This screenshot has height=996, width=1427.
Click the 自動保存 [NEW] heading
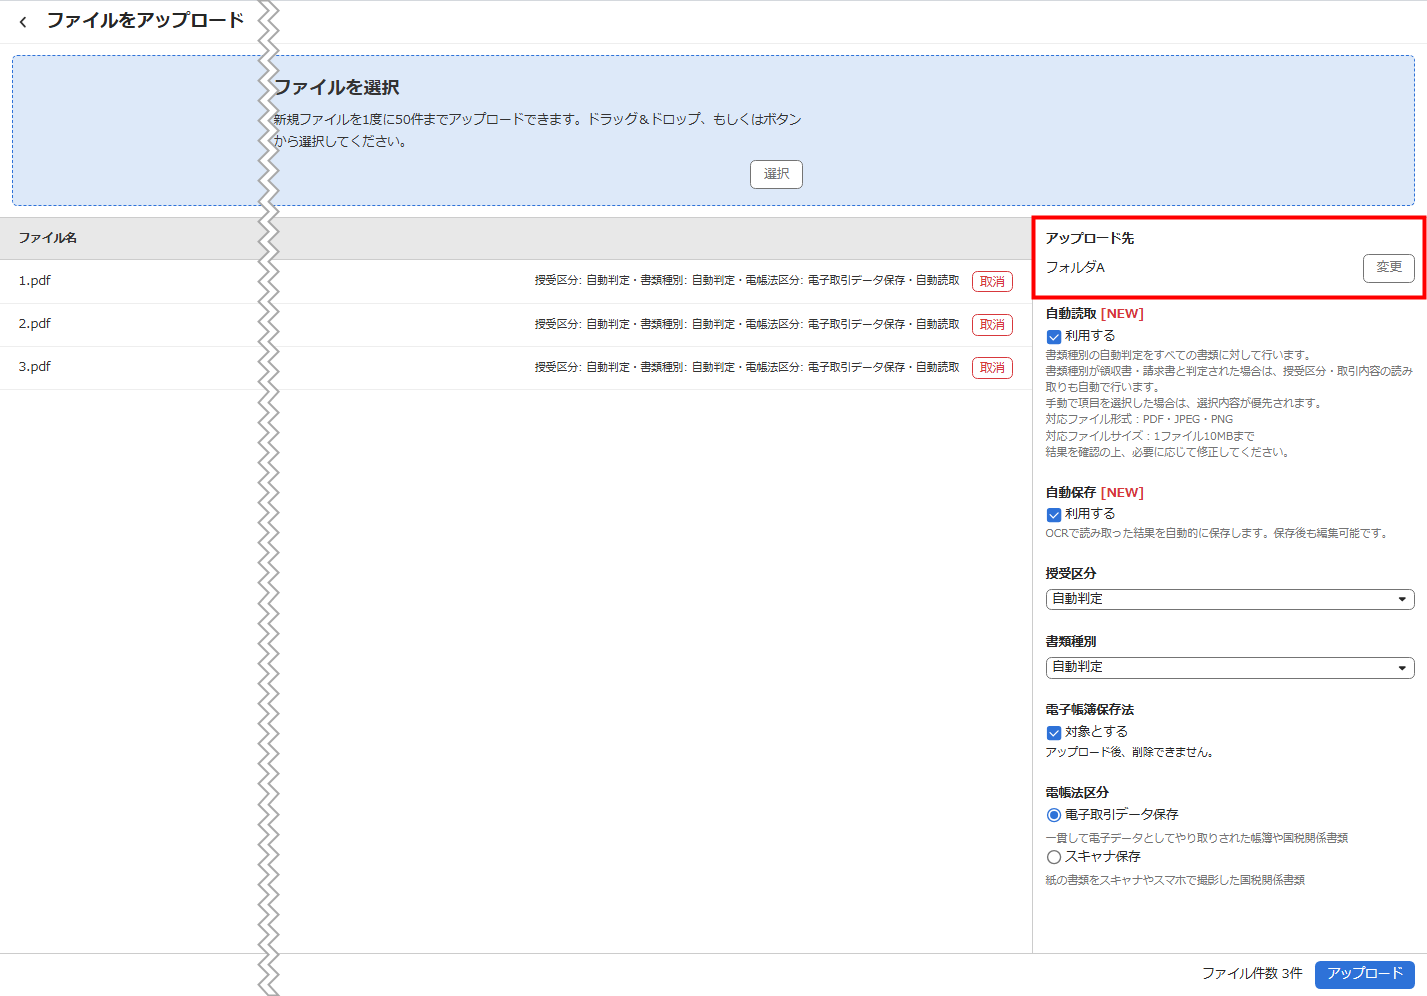coord(1095,493)
